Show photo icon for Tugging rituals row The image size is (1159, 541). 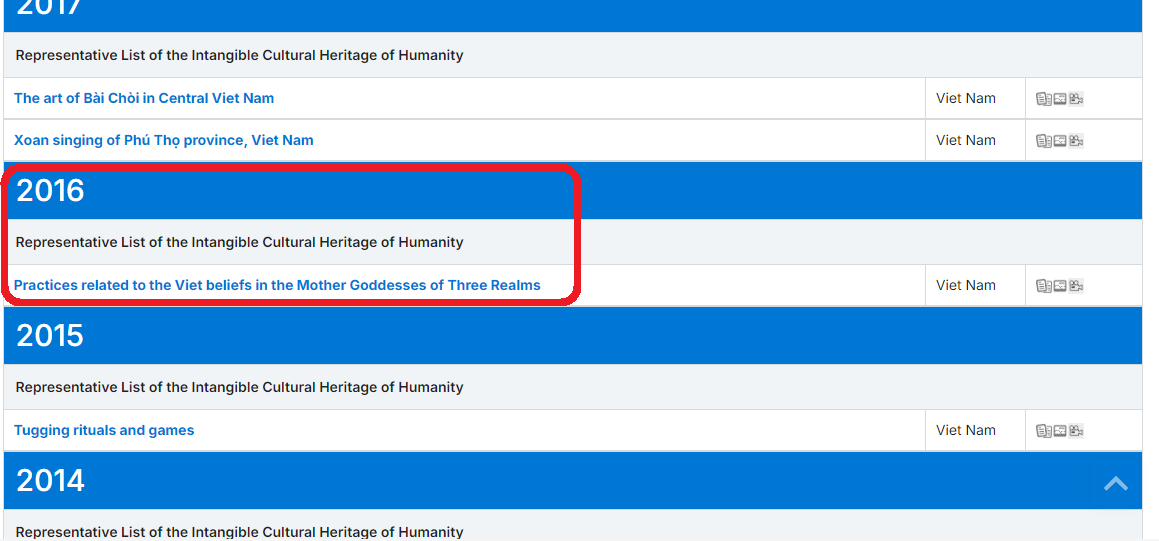point(1060,431)
